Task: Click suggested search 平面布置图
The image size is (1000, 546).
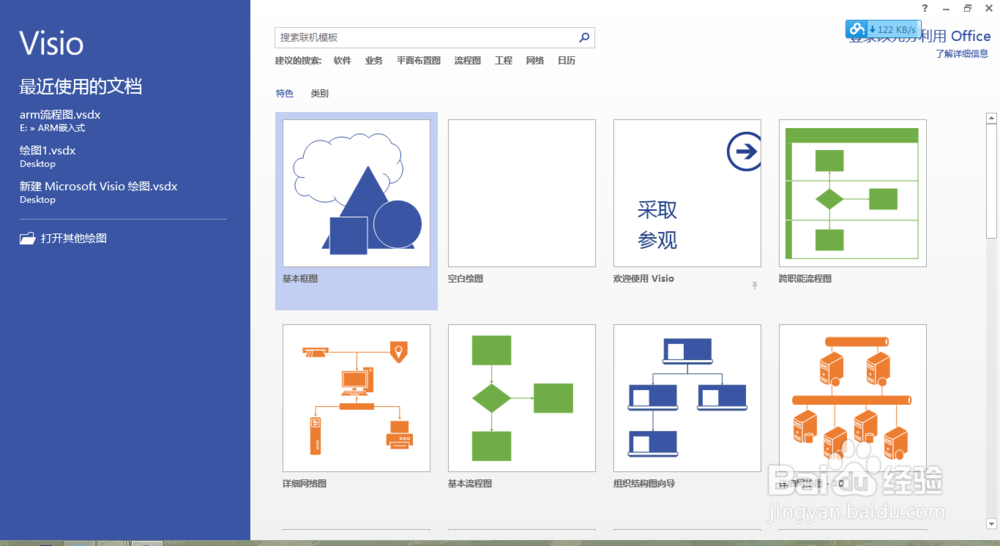Action: coord(418,61)
